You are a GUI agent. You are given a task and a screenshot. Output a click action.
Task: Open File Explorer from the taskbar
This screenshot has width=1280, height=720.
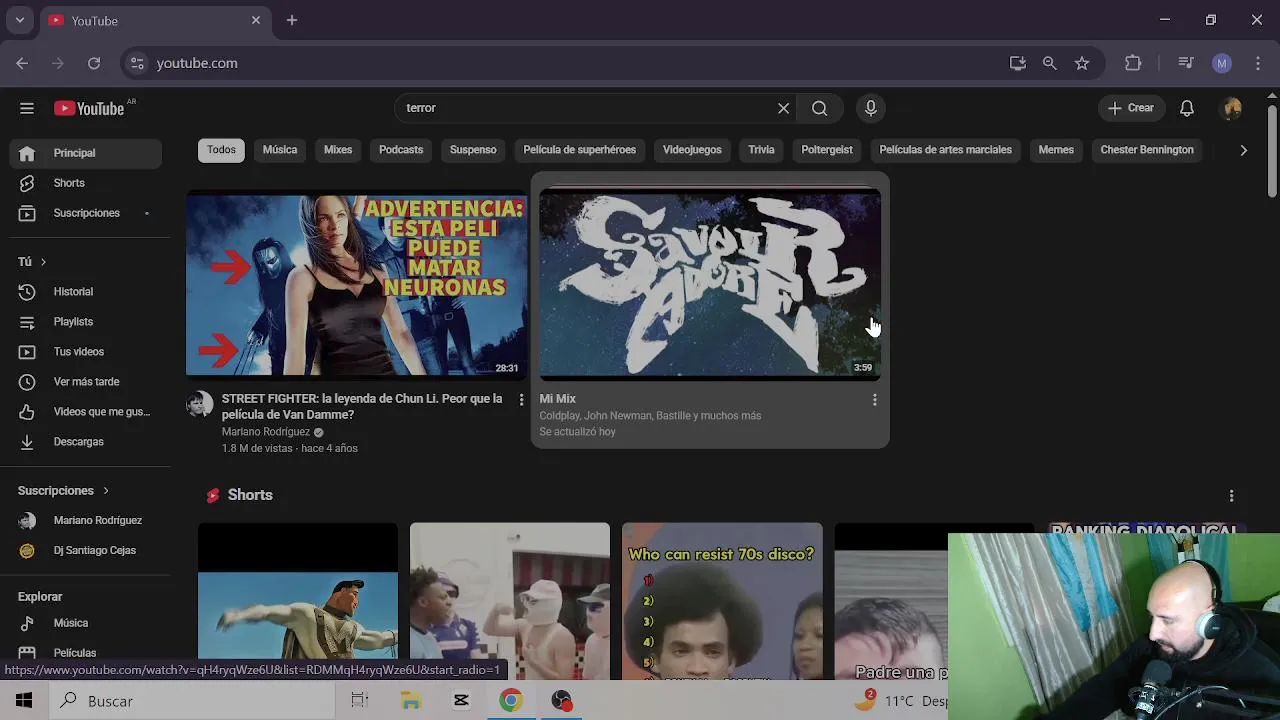[x=411, y=701]
